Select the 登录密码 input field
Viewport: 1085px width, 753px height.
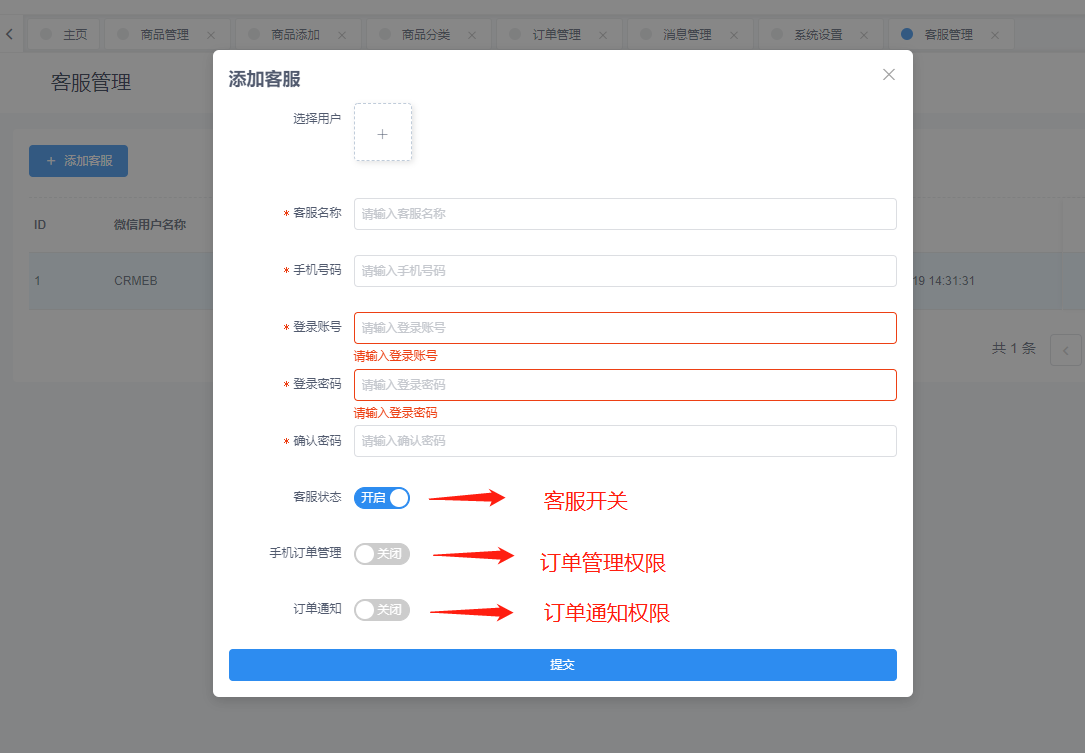pyautogui.click(x=625, y=385)
